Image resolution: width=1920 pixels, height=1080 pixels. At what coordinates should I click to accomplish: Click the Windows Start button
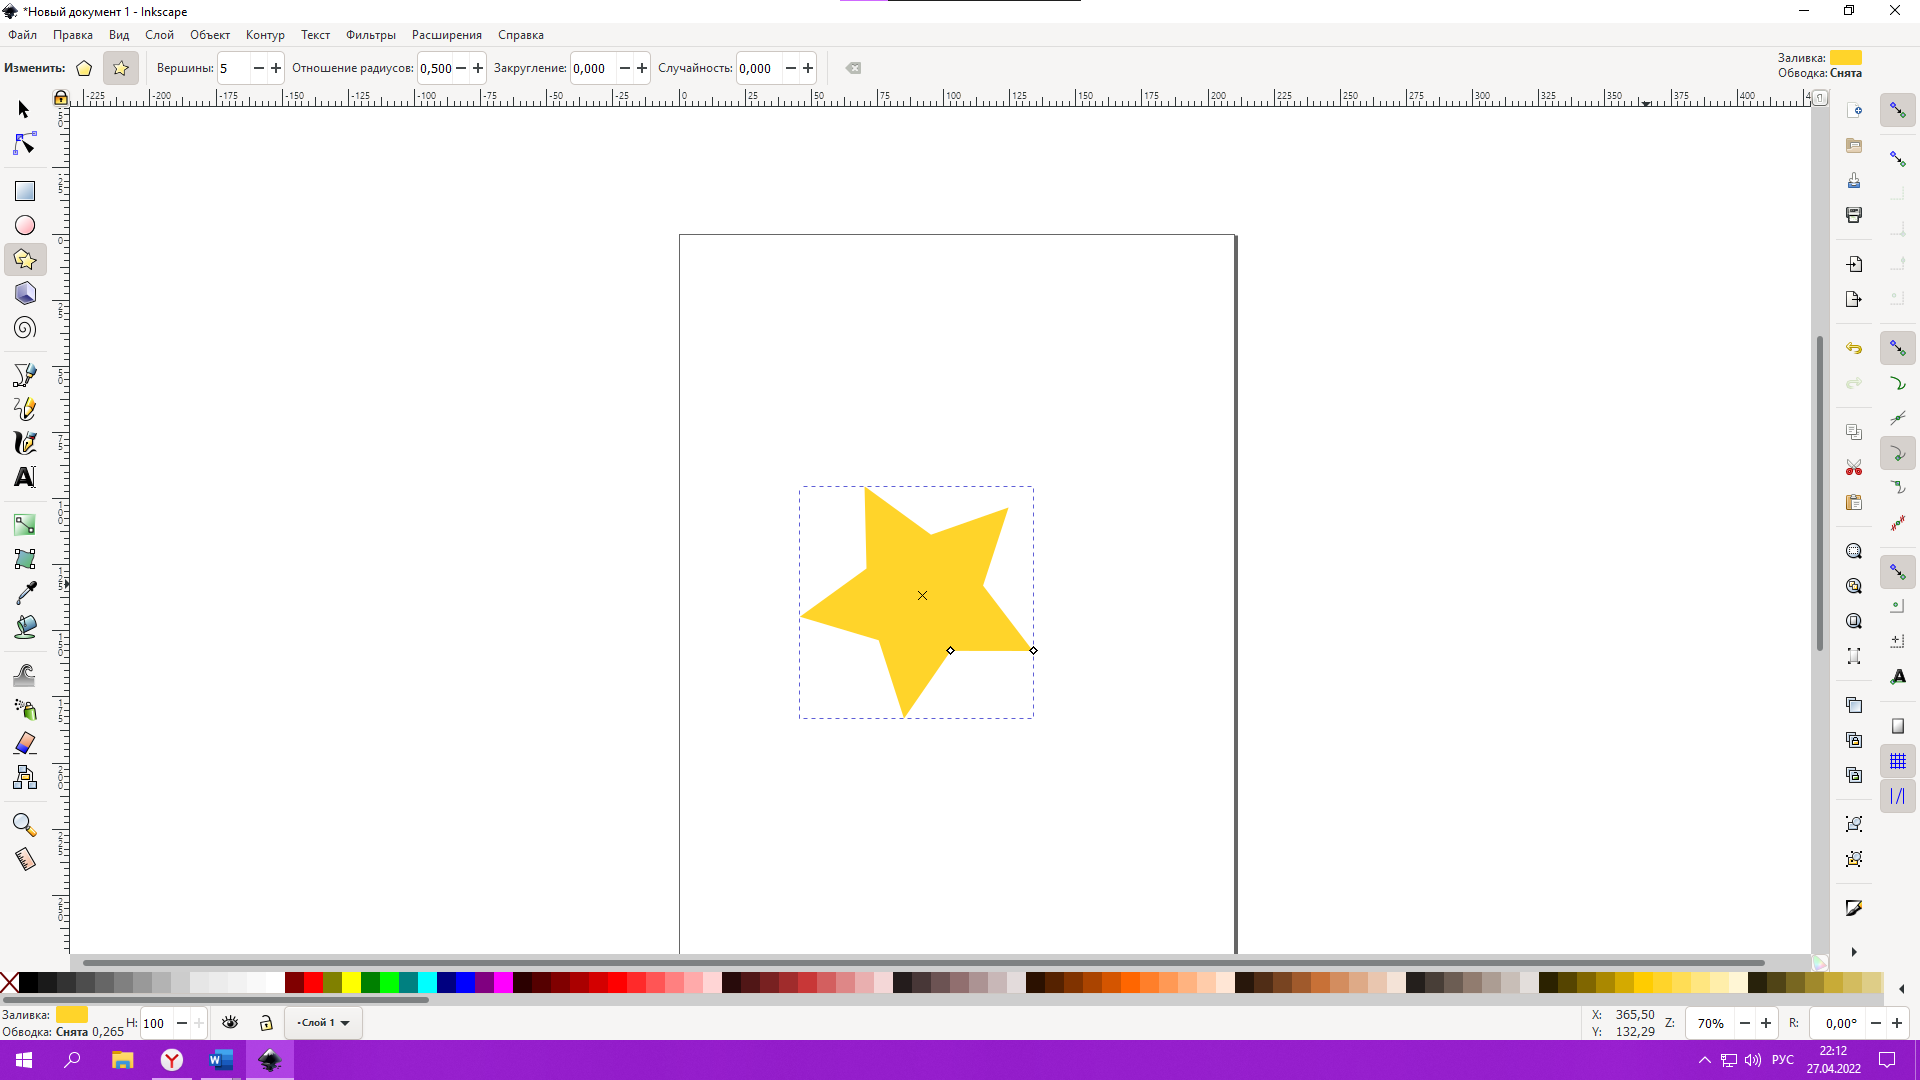pyautogui.click(x=24, y=1060)
